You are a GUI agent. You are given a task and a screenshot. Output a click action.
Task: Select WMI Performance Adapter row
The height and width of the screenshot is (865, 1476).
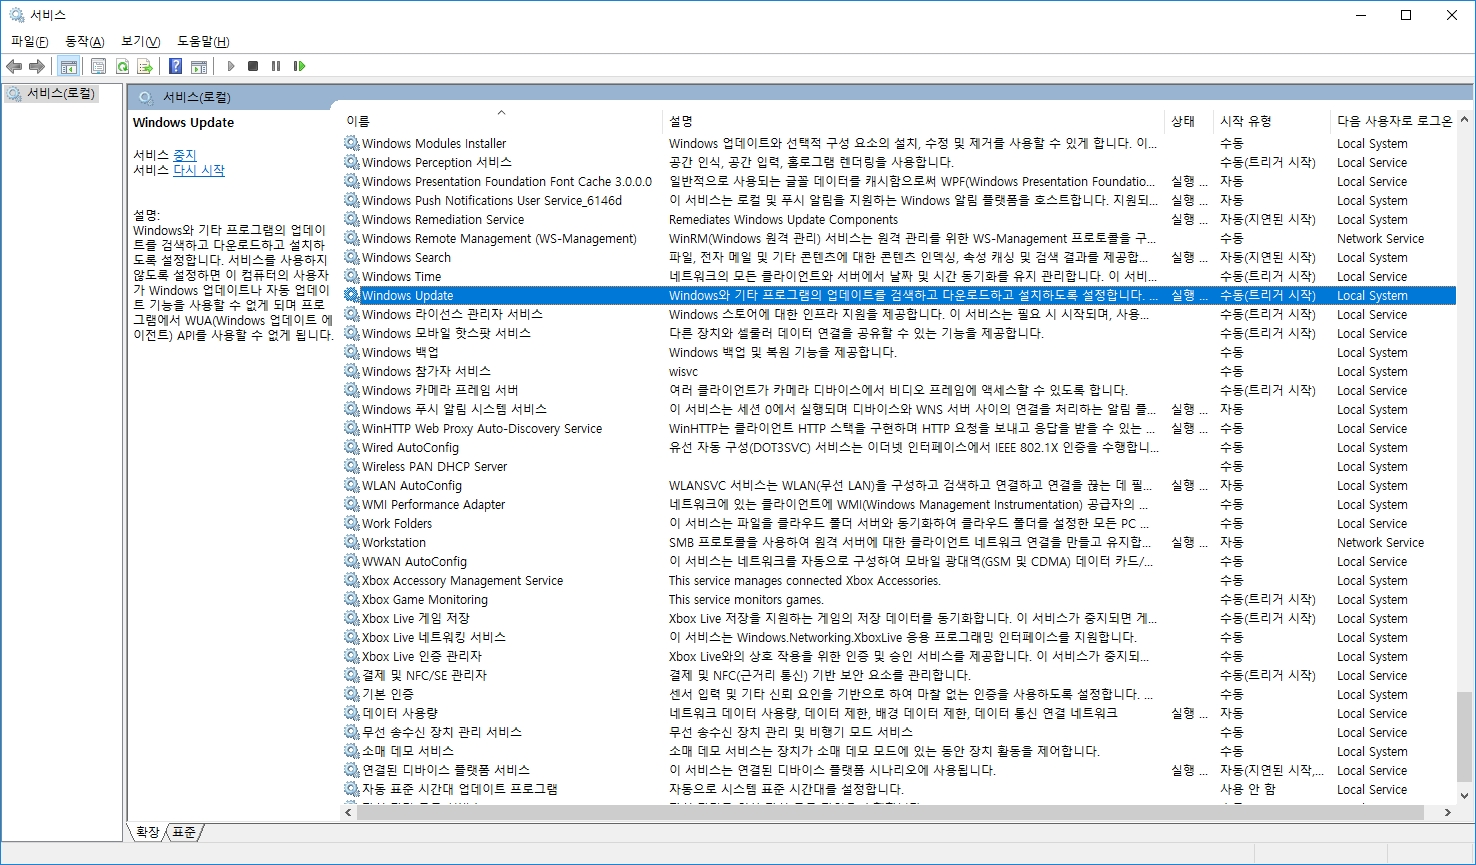899,504
